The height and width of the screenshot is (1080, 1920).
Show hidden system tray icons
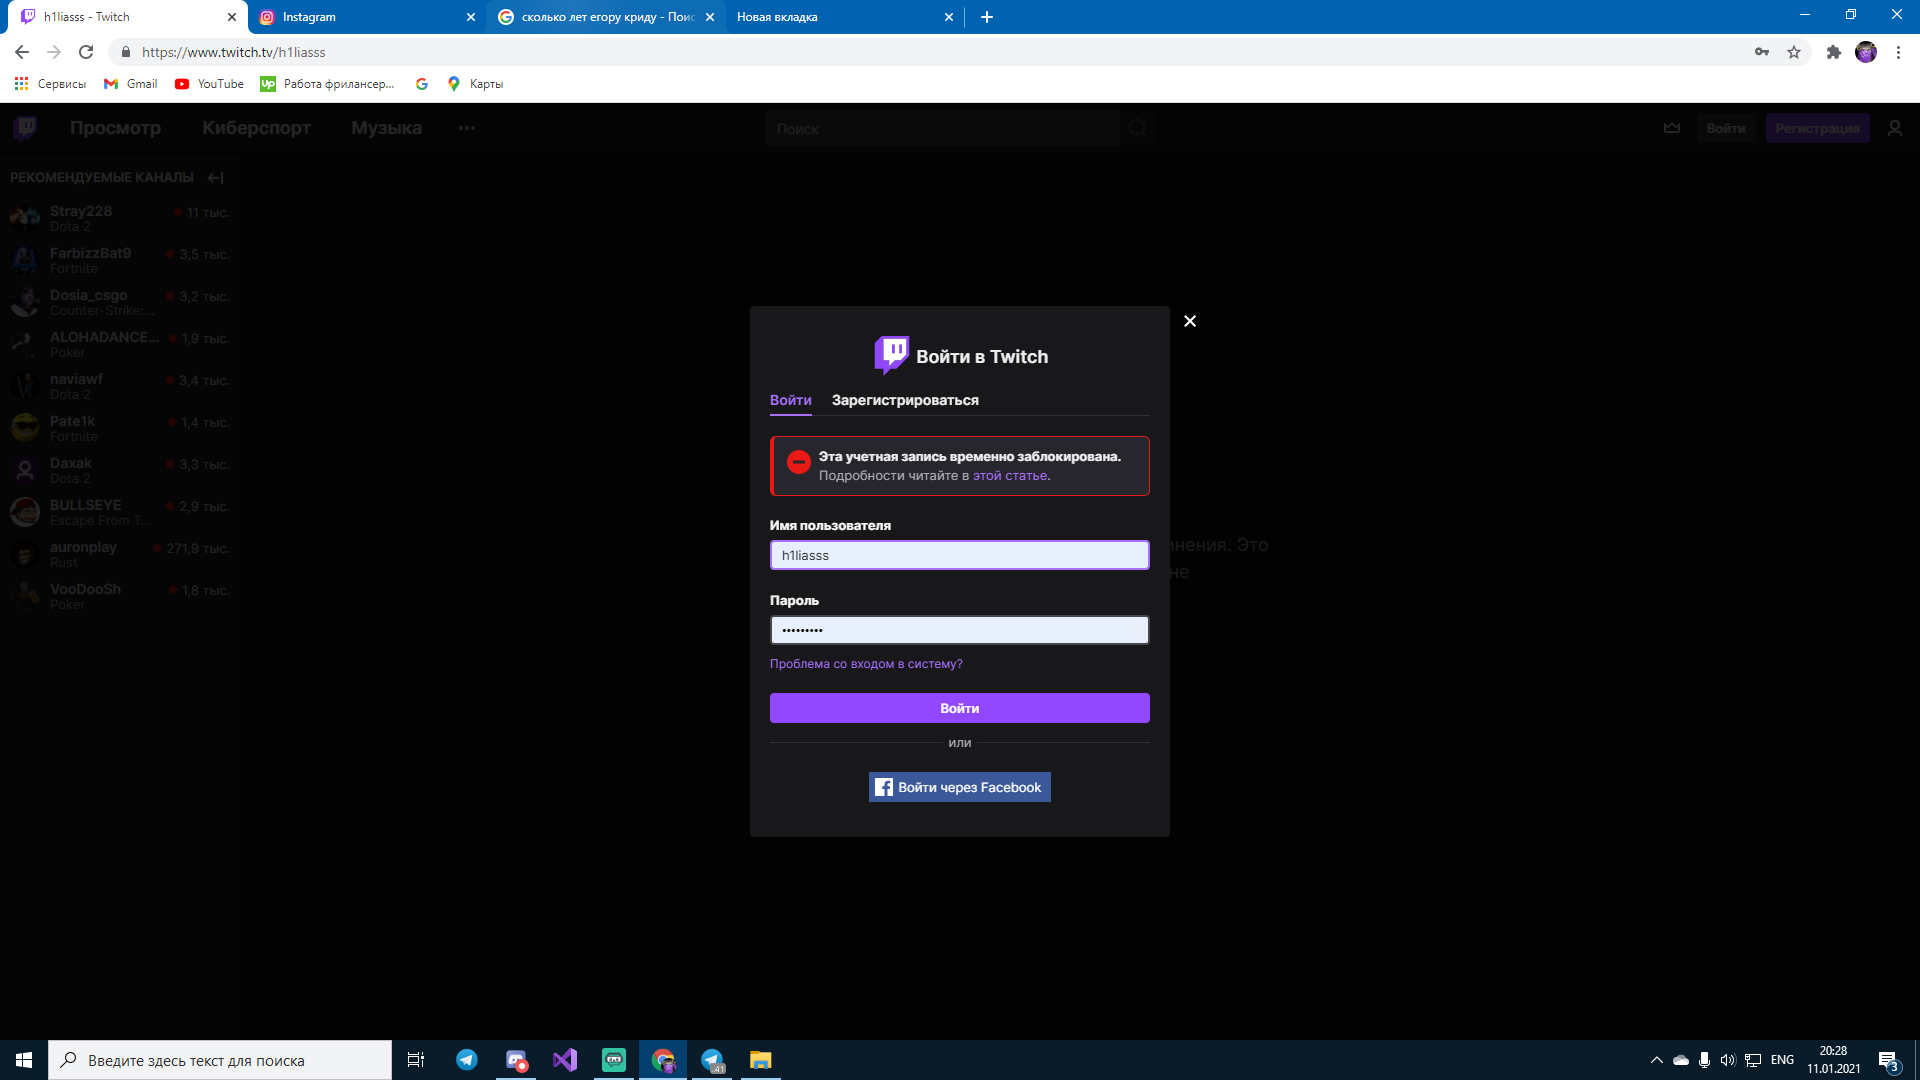[x=1657, y=1060]
